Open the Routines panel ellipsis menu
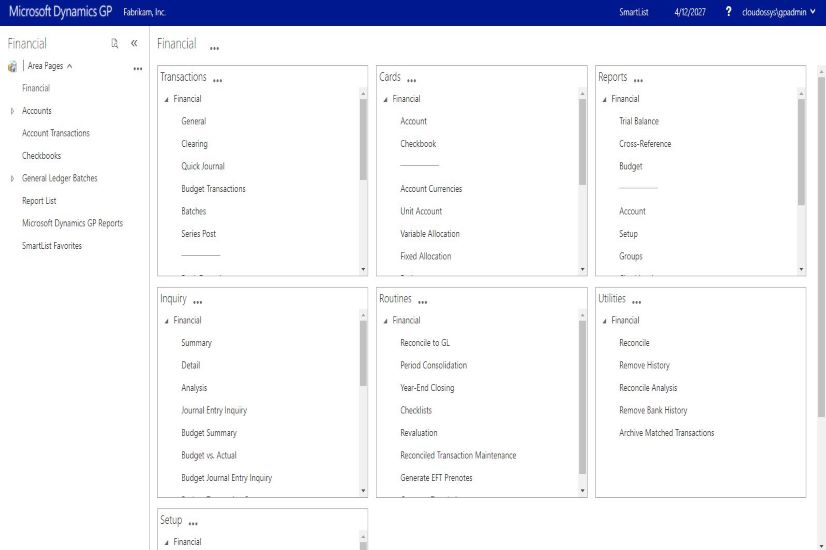Viewport: 826px width, 550px height. point(422,302)
